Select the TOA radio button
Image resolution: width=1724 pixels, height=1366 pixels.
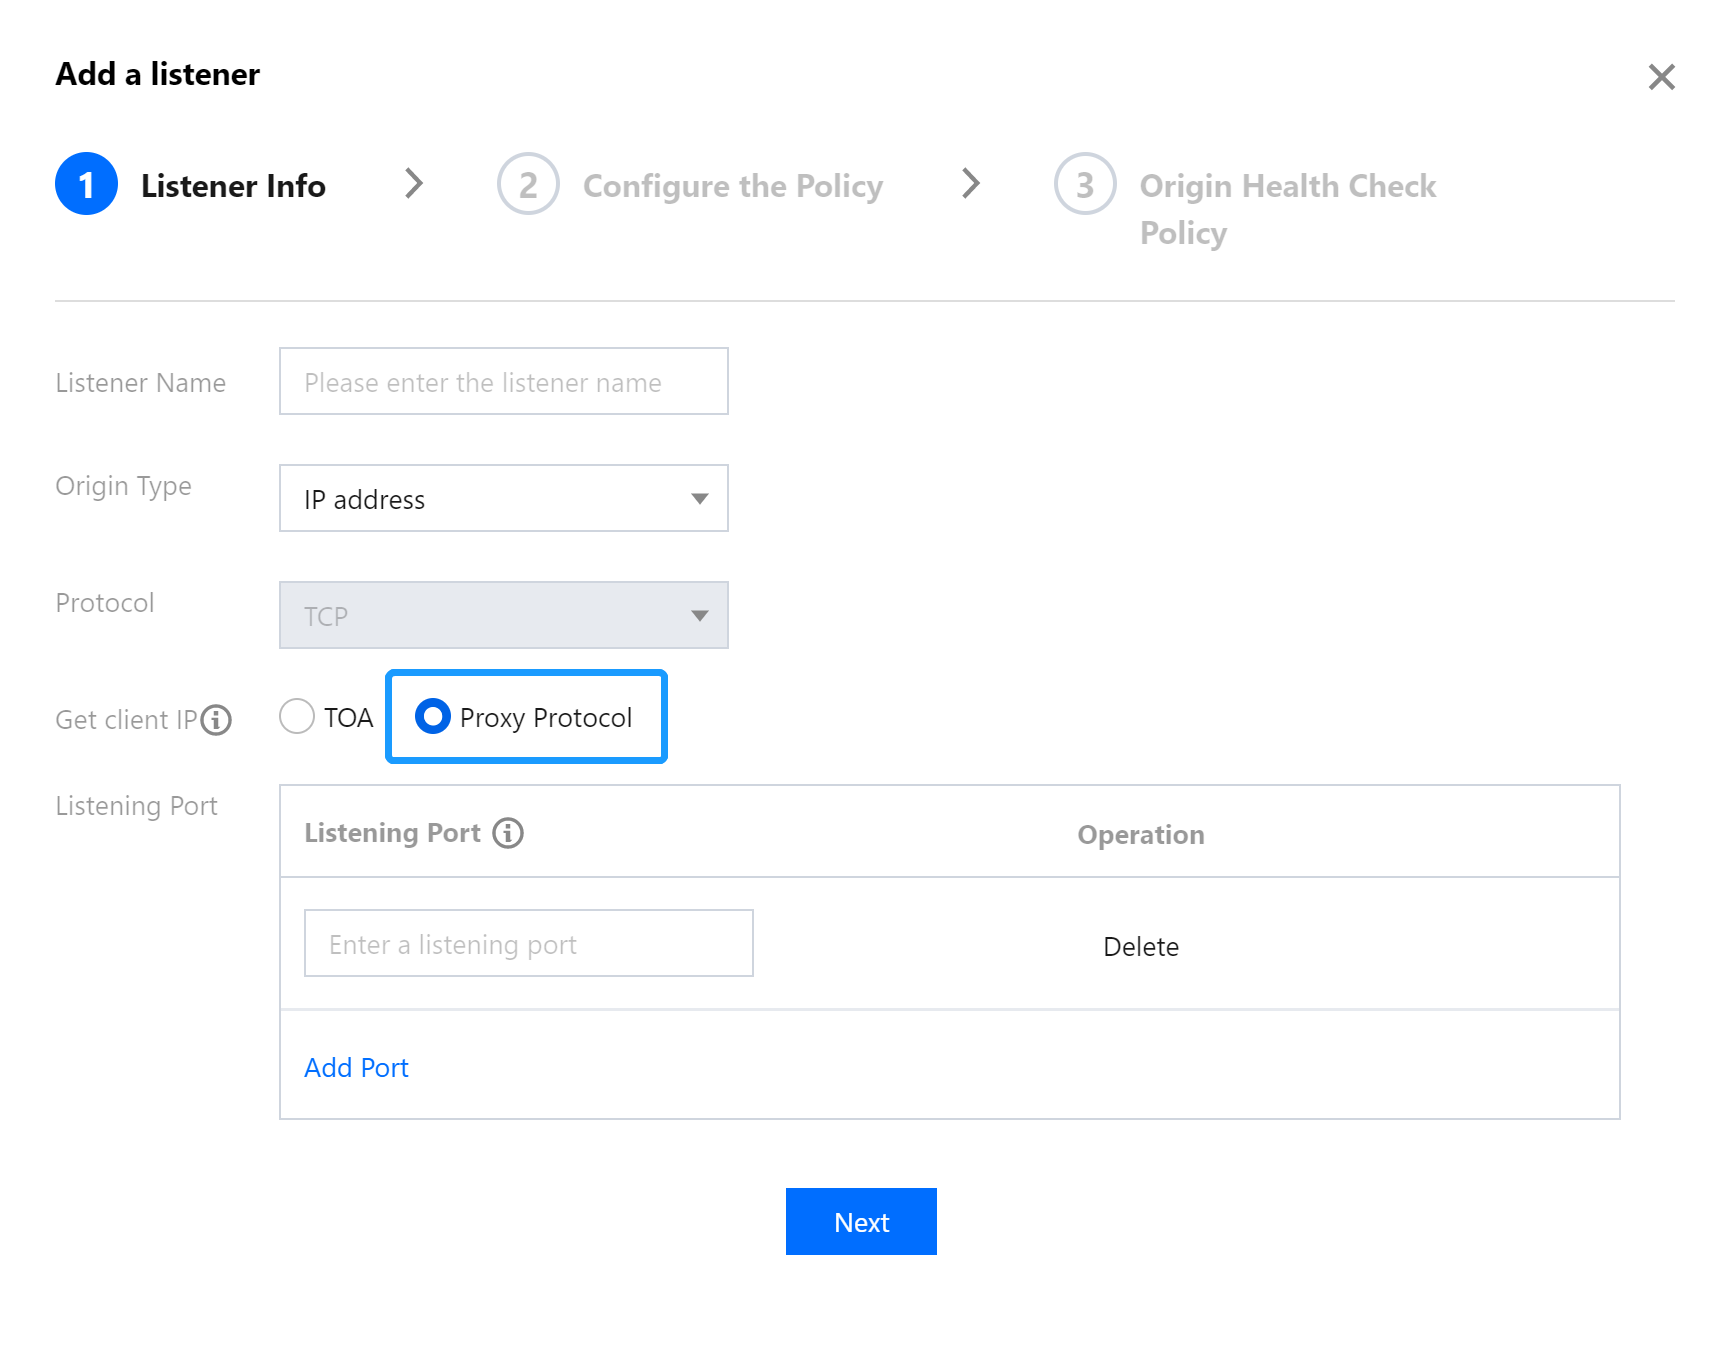pyautogui.click(x=297, y=717)
